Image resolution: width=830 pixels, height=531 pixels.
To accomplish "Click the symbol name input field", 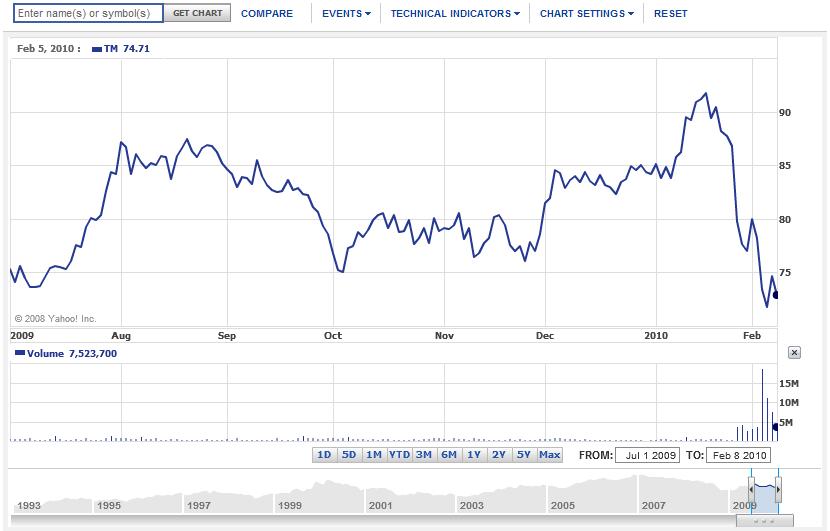I will point(89,14).
